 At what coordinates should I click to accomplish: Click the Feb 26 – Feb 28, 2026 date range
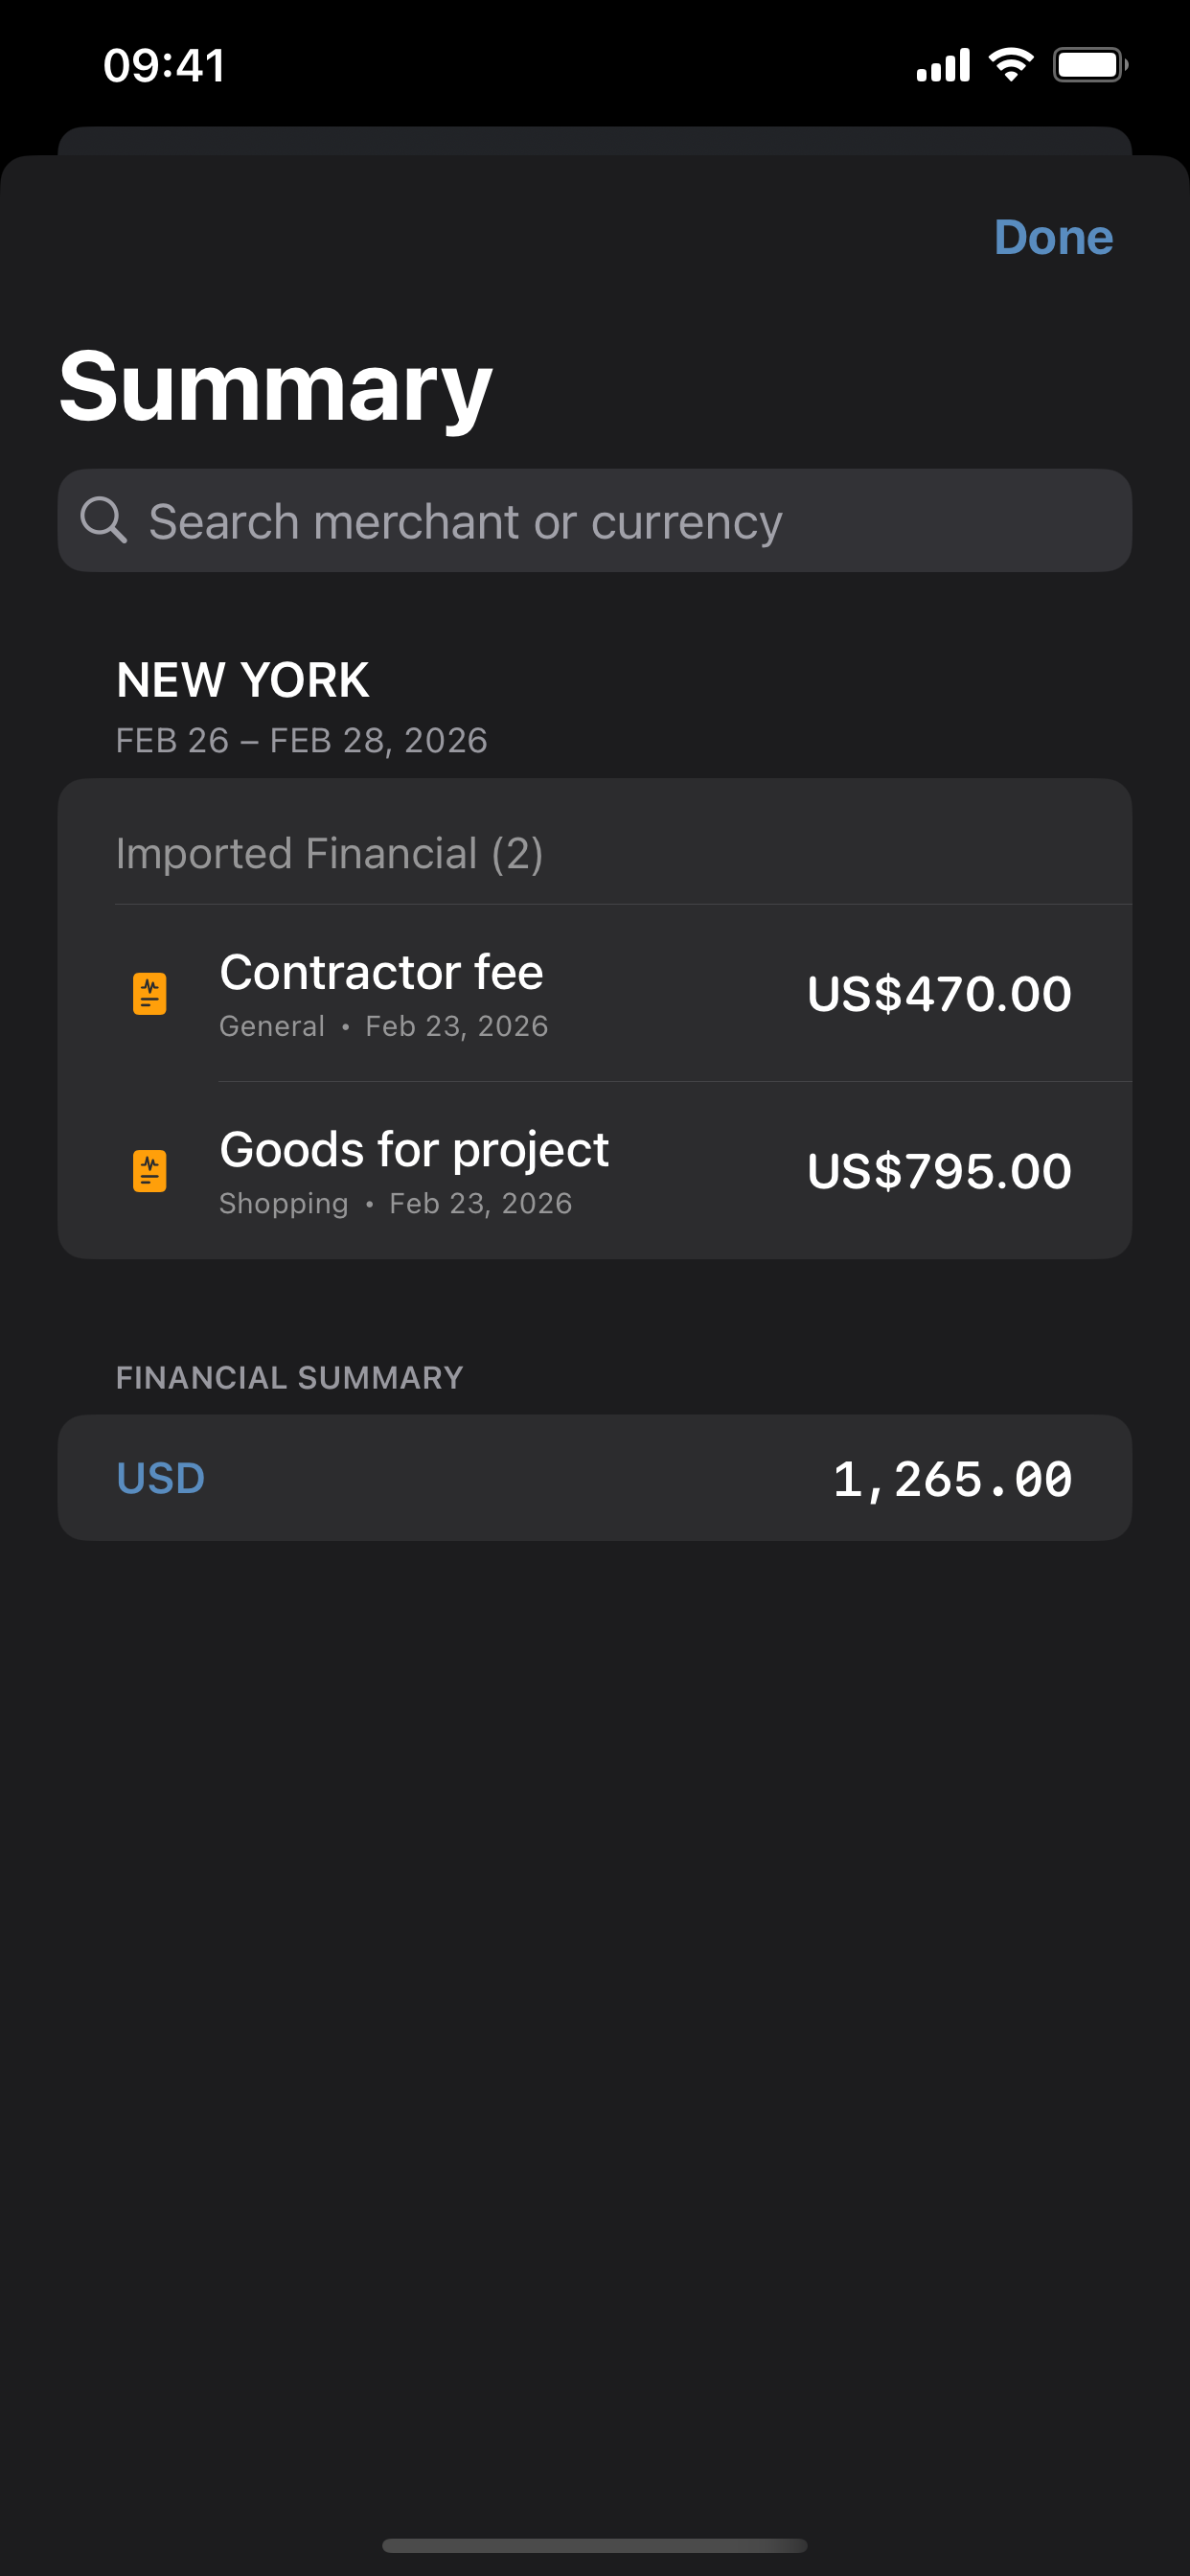click(x=301, y=741)
